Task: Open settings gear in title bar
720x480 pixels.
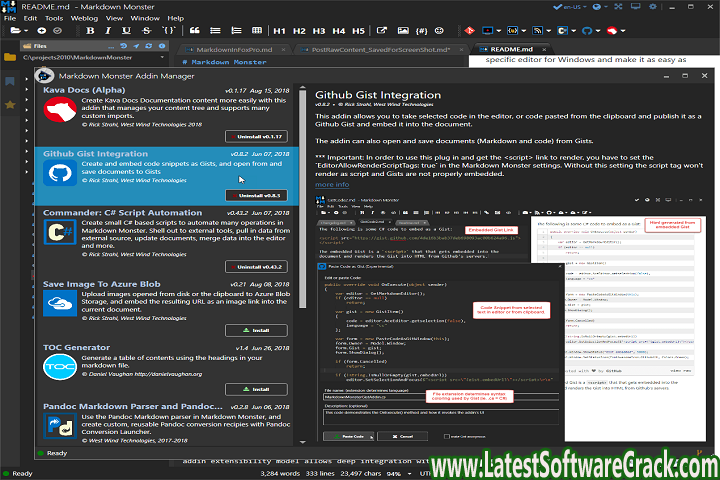Action: click(x=652, y=7)
